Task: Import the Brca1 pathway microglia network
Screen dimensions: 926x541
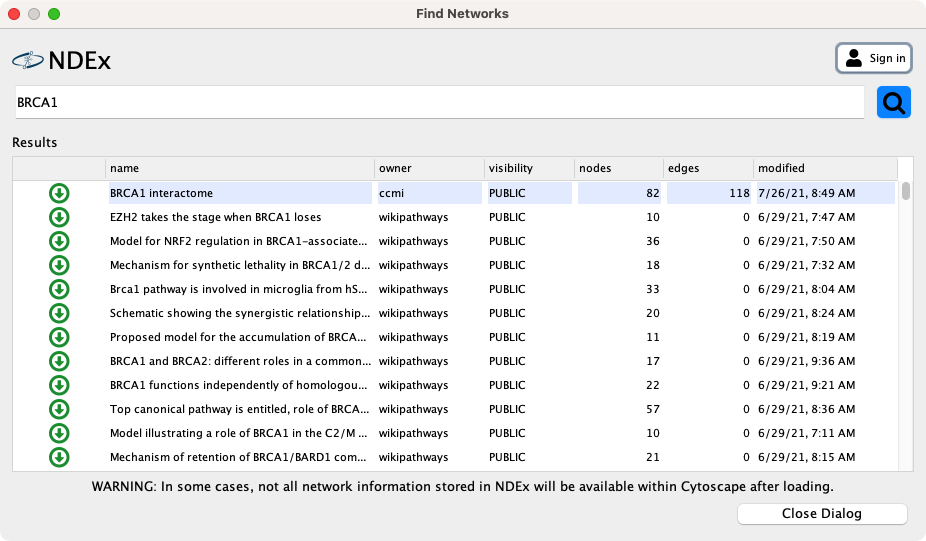Action: click(x=59, y=289)
